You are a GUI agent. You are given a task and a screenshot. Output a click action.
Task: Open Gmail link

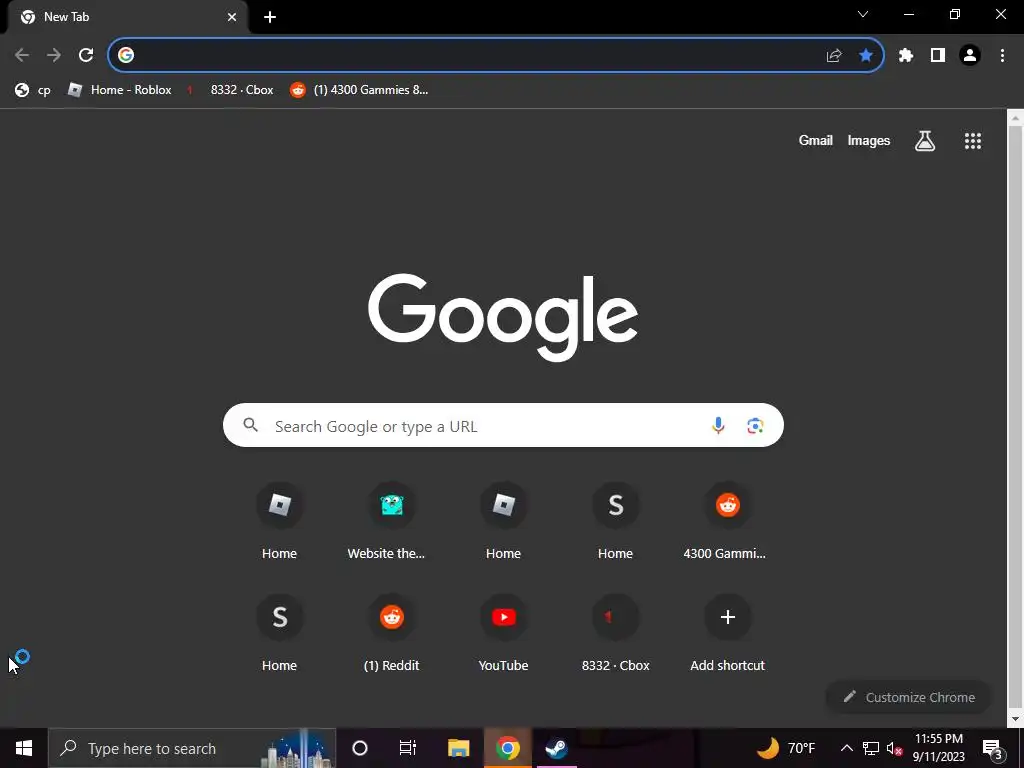816,140
